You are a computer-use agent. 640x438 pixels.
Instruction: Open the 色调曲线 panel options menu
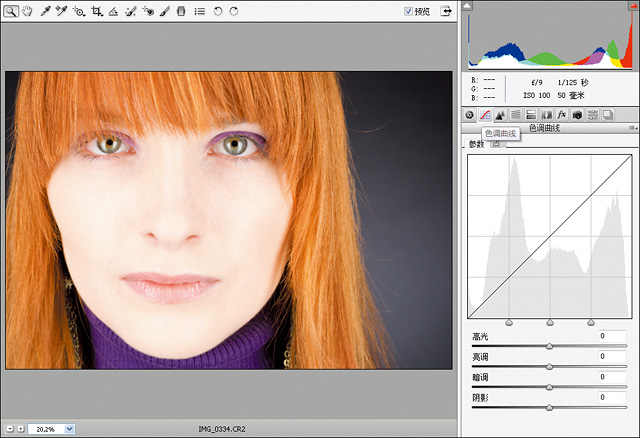[x=632, y=129]
